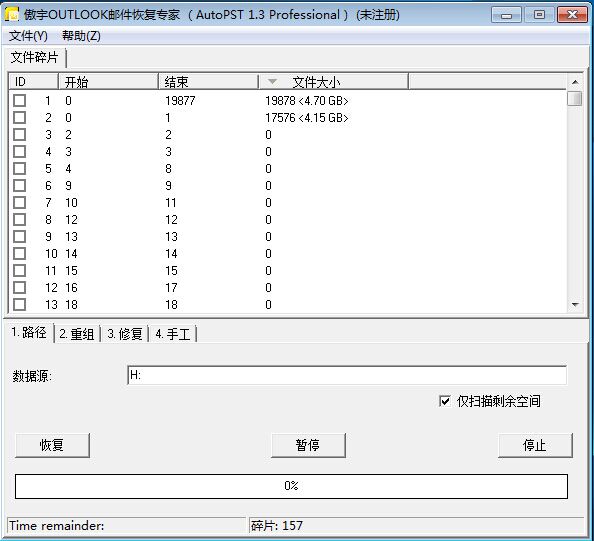This screenshot has height=541, width=594.
Task: Click the scrollbar up arrow in fragment list
Action: [x=575, y=82]
